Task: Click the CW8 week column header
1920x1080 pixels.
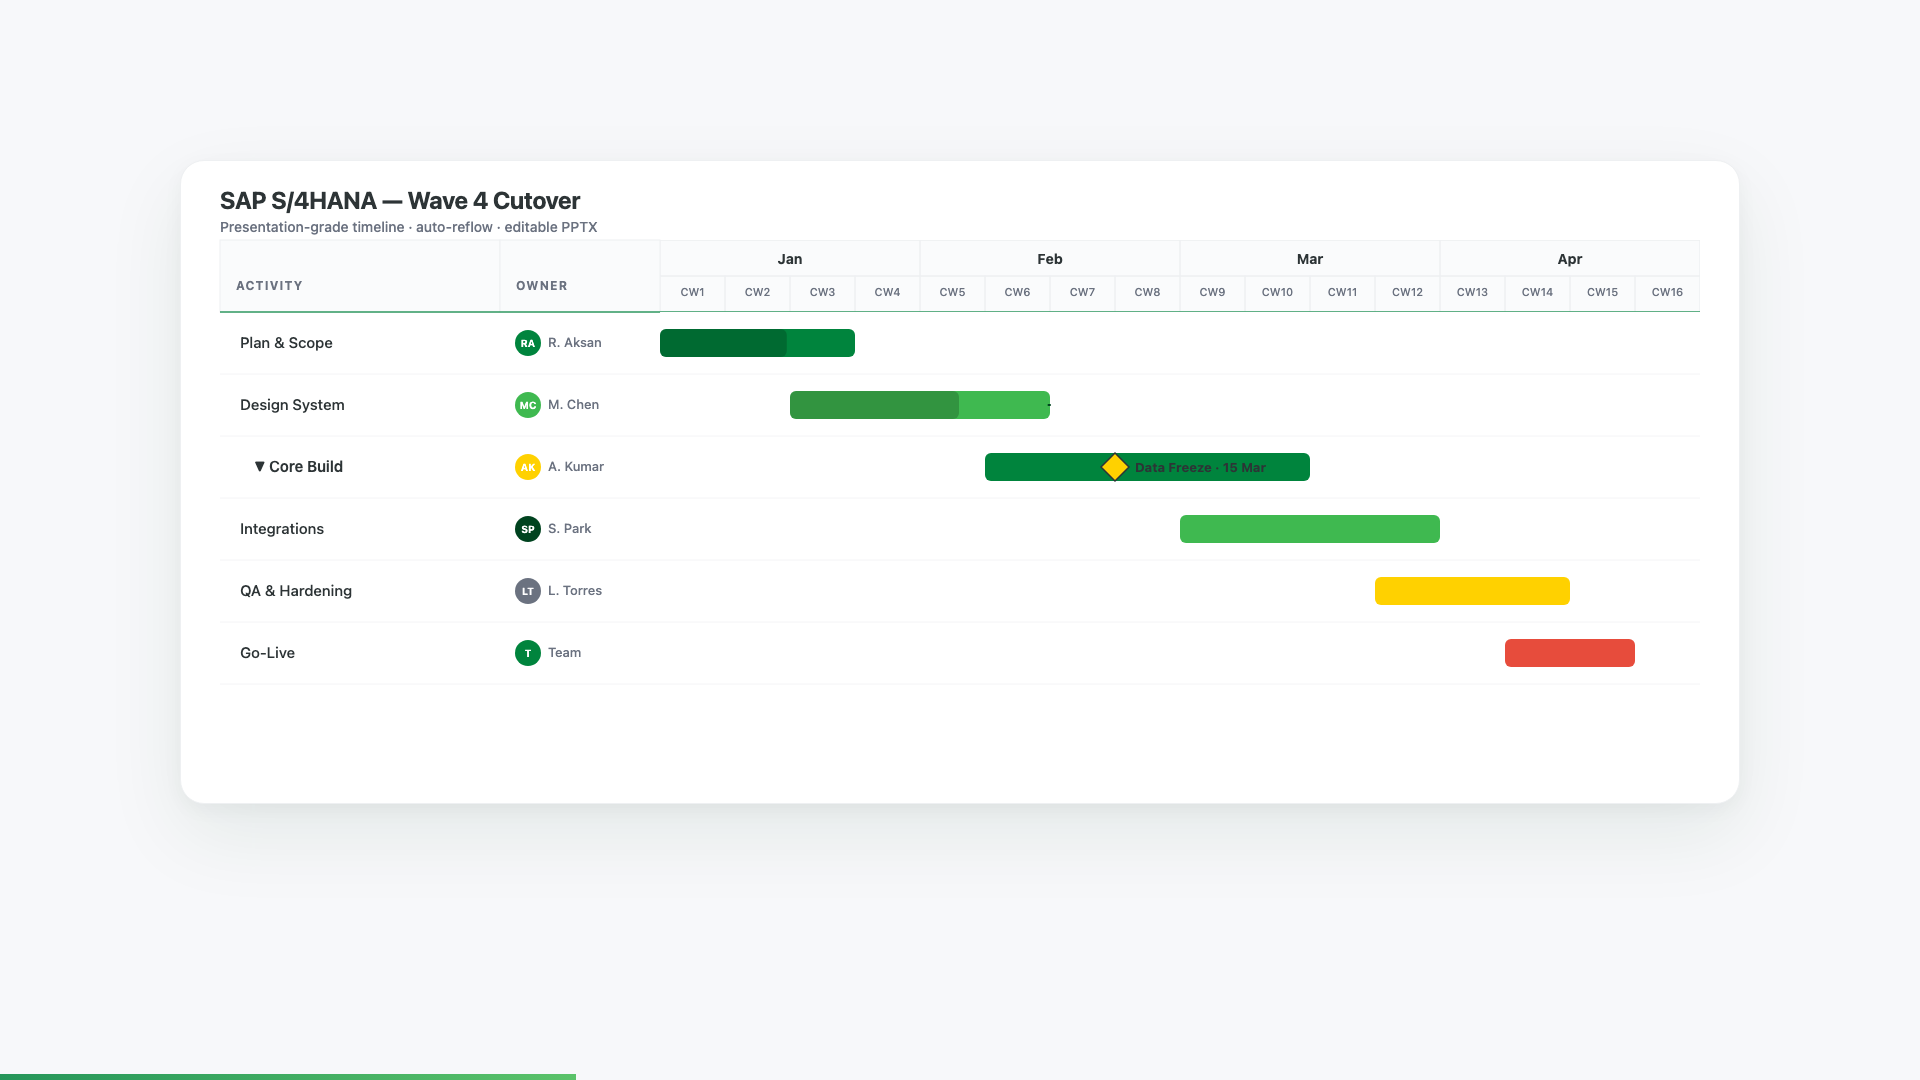Action: tap(1147, 293)
